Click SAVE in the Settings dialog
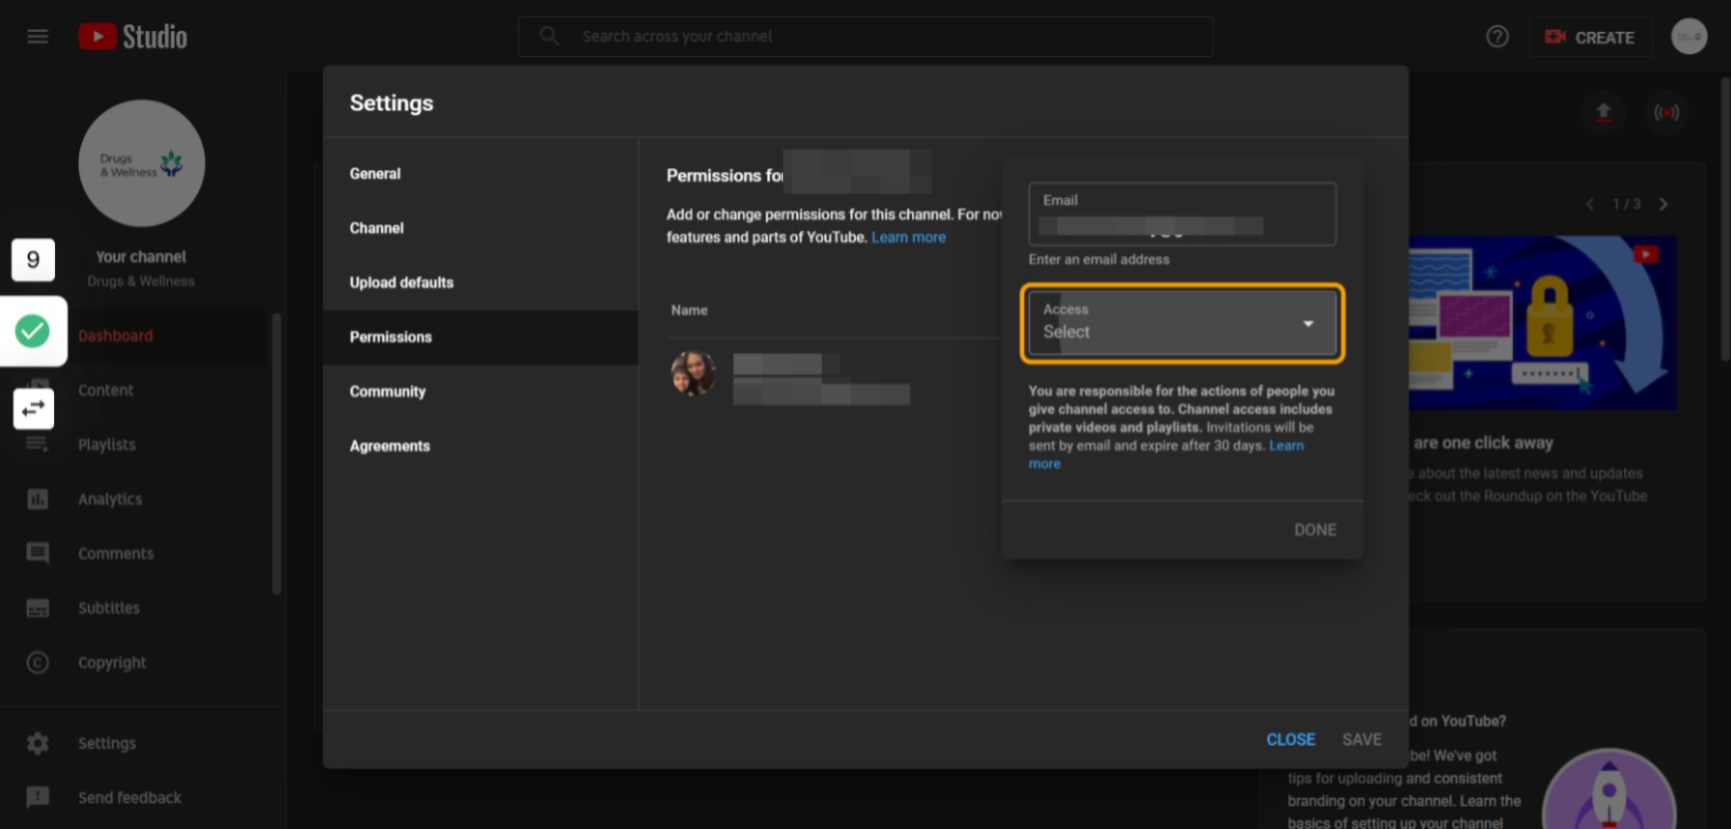The width and height of the screenshot is (1731, 829). (1362, 739)
